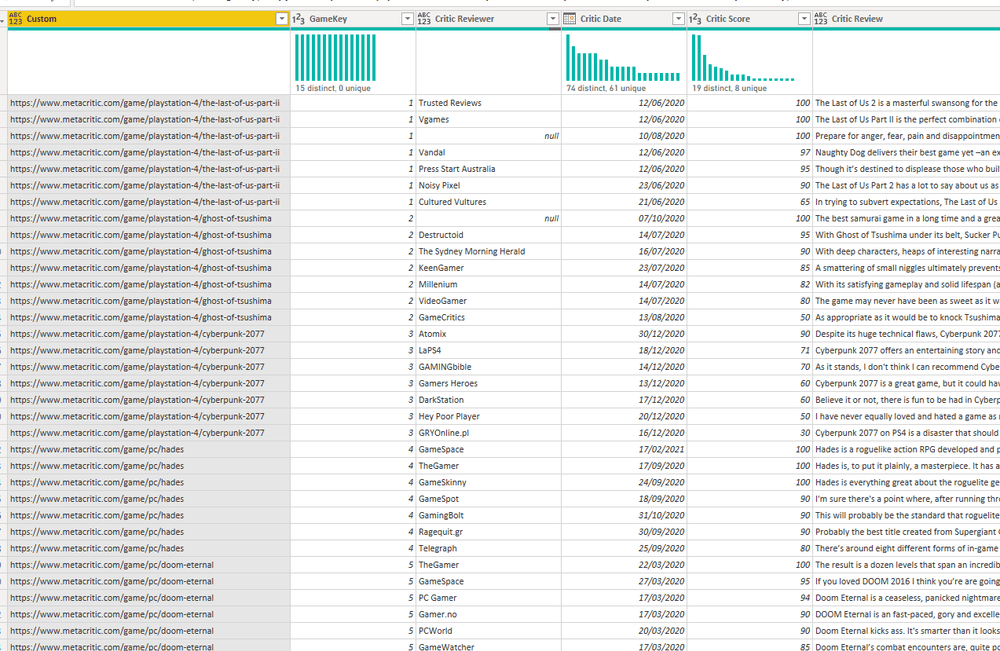Screen dimensions: 1000x651
Task: Open the GameKey column filter dropdown
Action: 407,19
